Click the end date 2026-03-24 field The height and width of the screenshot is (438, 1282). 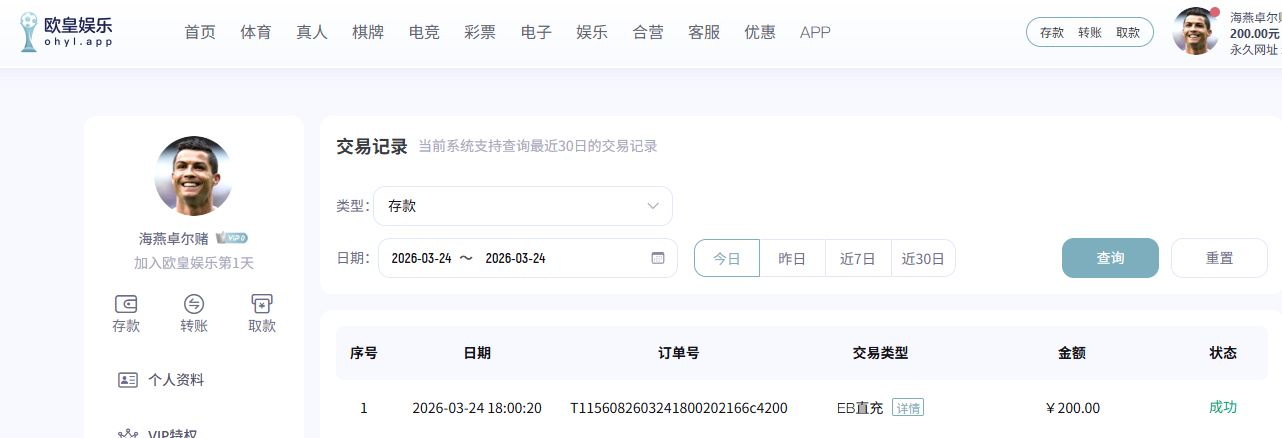point(515,258)
